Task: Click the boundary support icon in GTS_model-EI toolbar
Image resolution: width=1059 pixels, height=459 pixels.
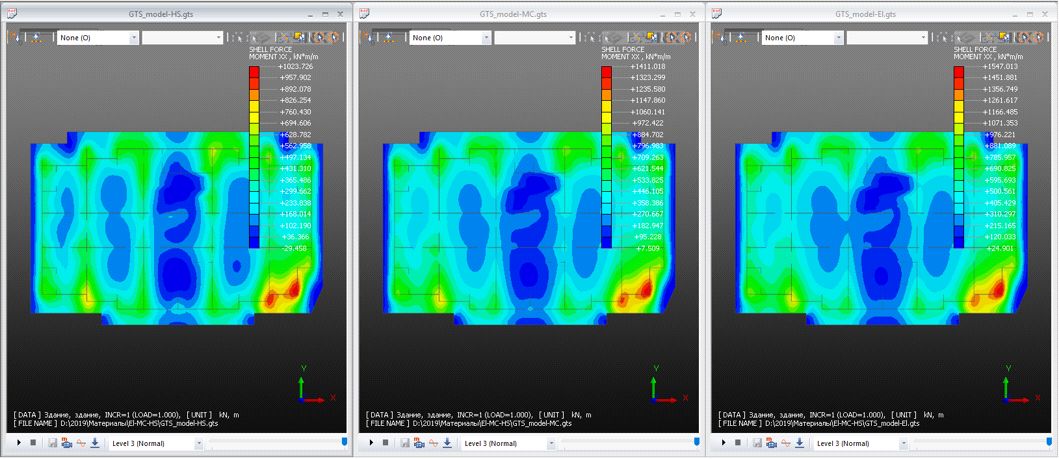Action: [743, 37]
